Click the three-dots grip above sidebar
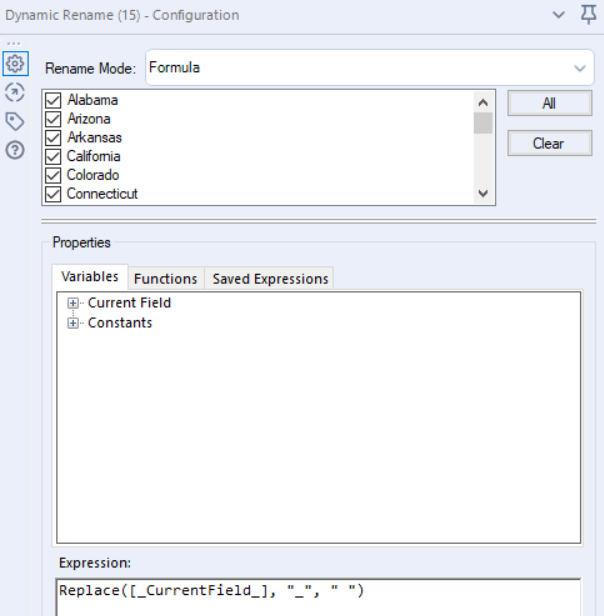This screenshot has width=604, height=616. [13, 44]
